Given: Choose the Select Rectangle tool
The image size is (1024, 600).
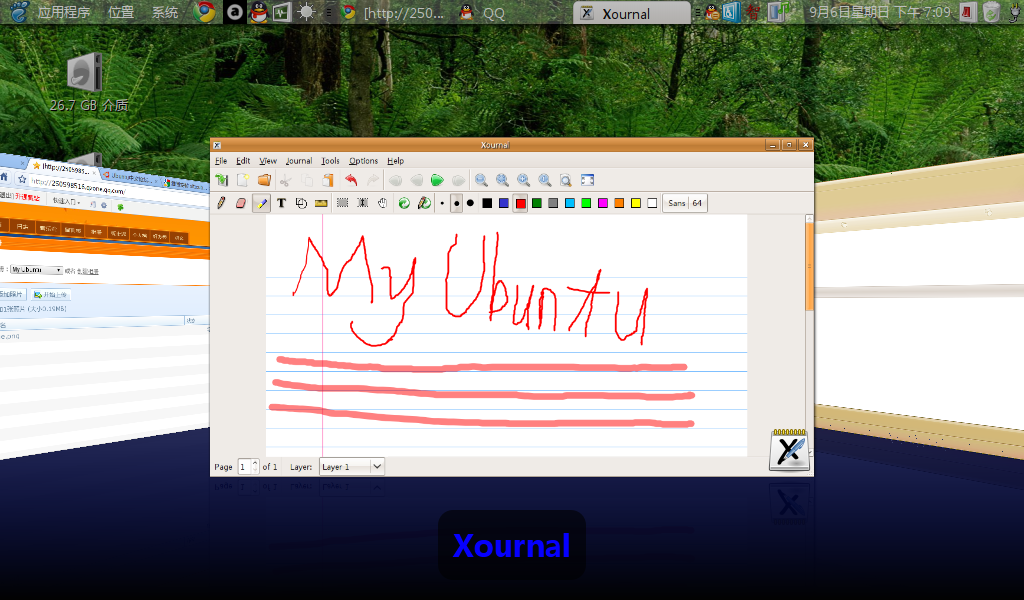Looking at the screenshot, I should pos(342,203).
